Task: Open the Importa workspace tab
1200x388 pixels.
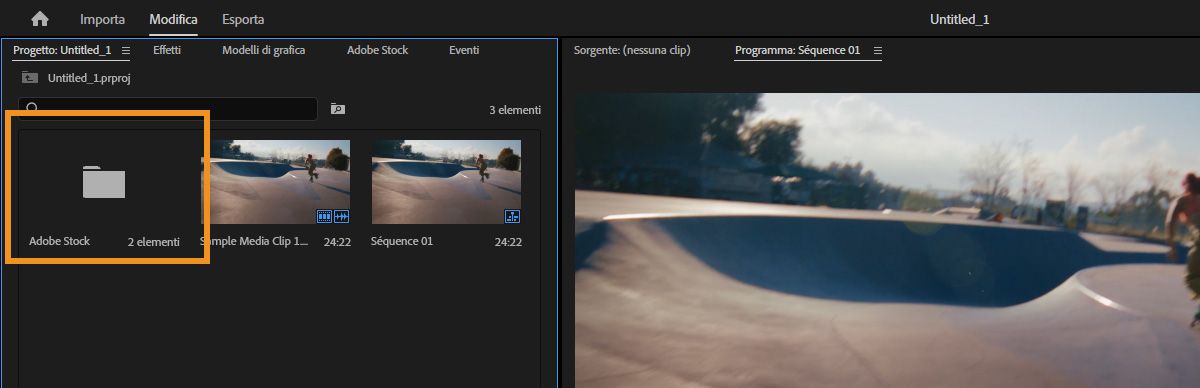Action: [102, 19]
